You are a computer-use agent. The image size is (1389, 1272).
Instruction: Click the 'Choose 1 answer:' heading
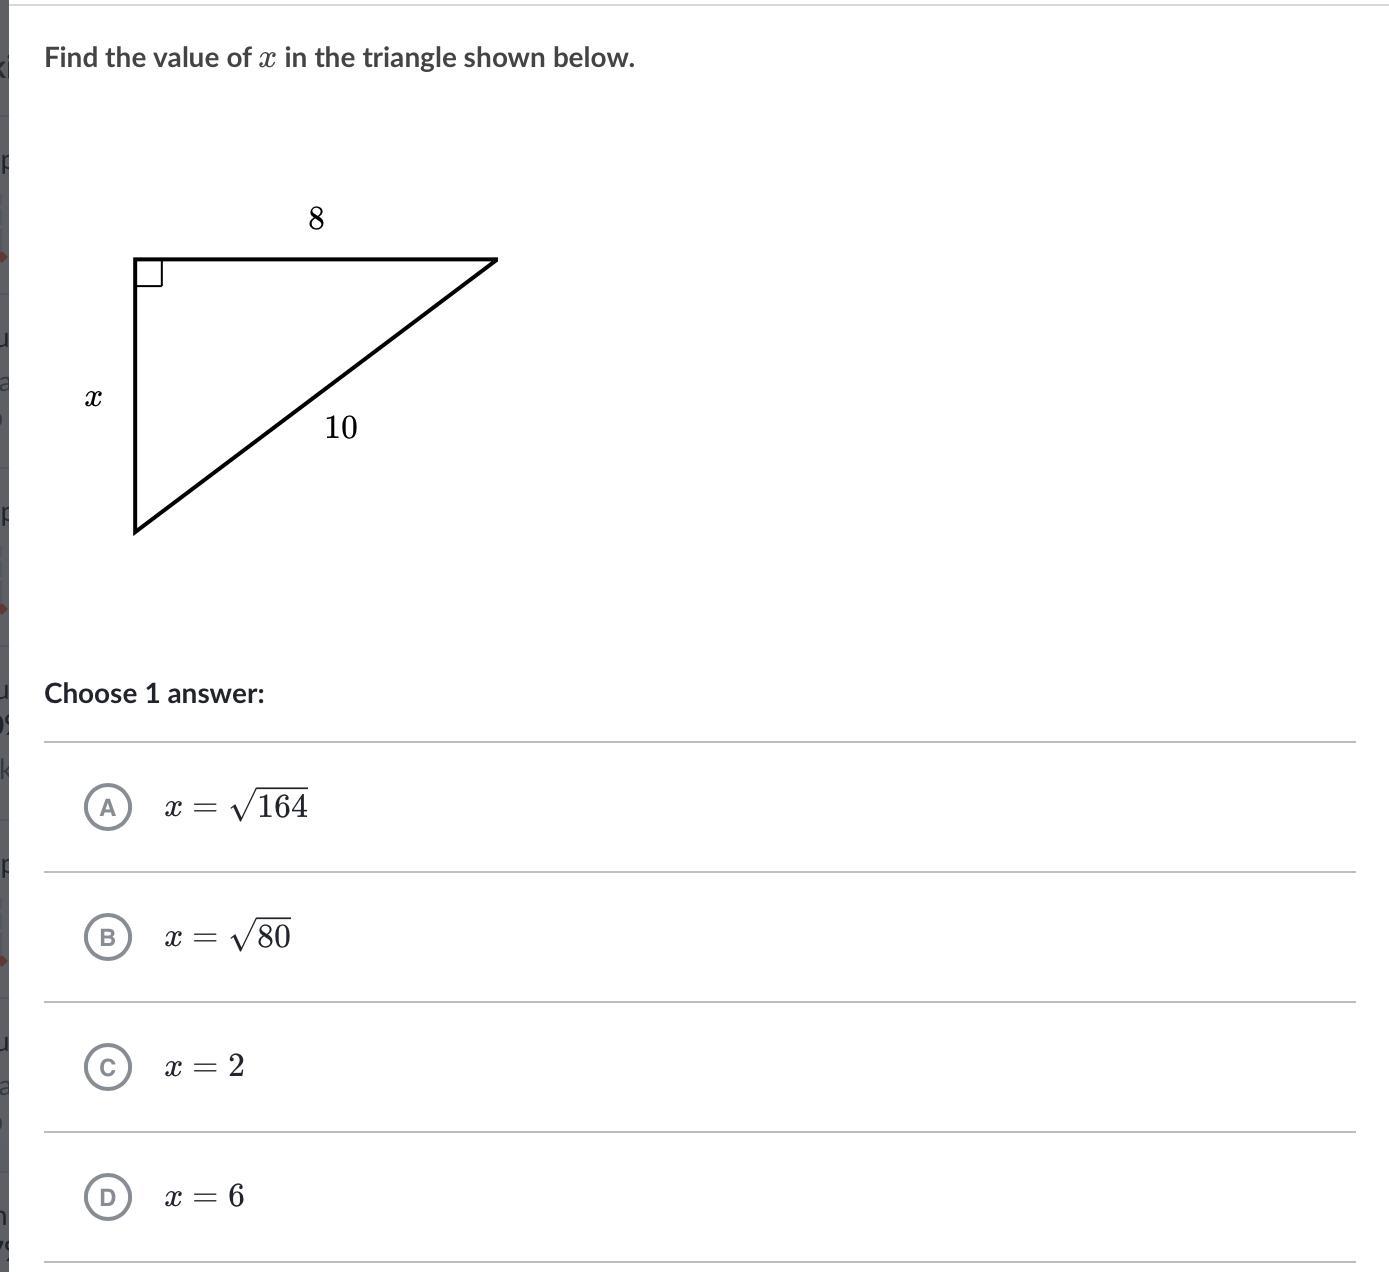coord(154,693)
